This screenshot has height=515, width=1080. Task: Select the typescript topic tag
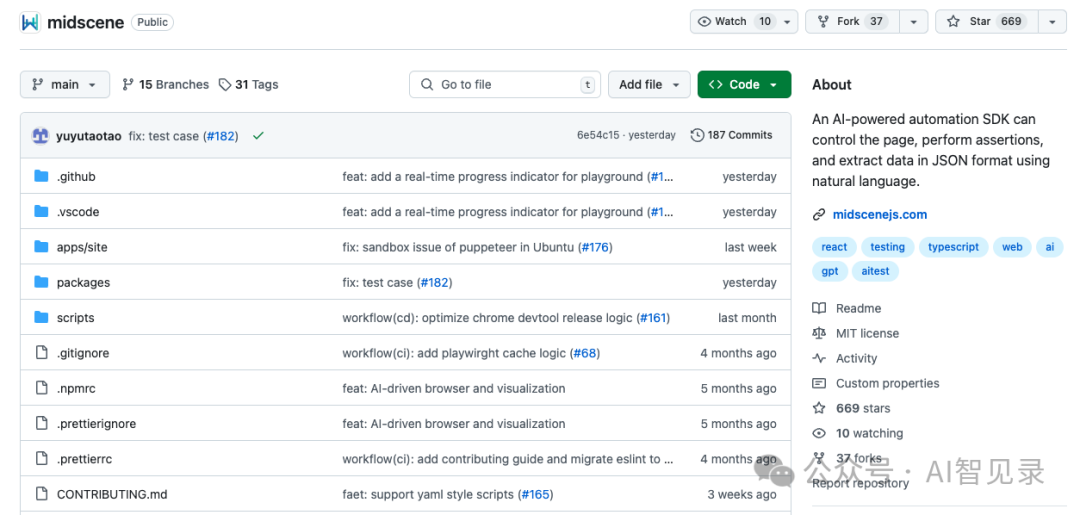click(x=952, y=247)
